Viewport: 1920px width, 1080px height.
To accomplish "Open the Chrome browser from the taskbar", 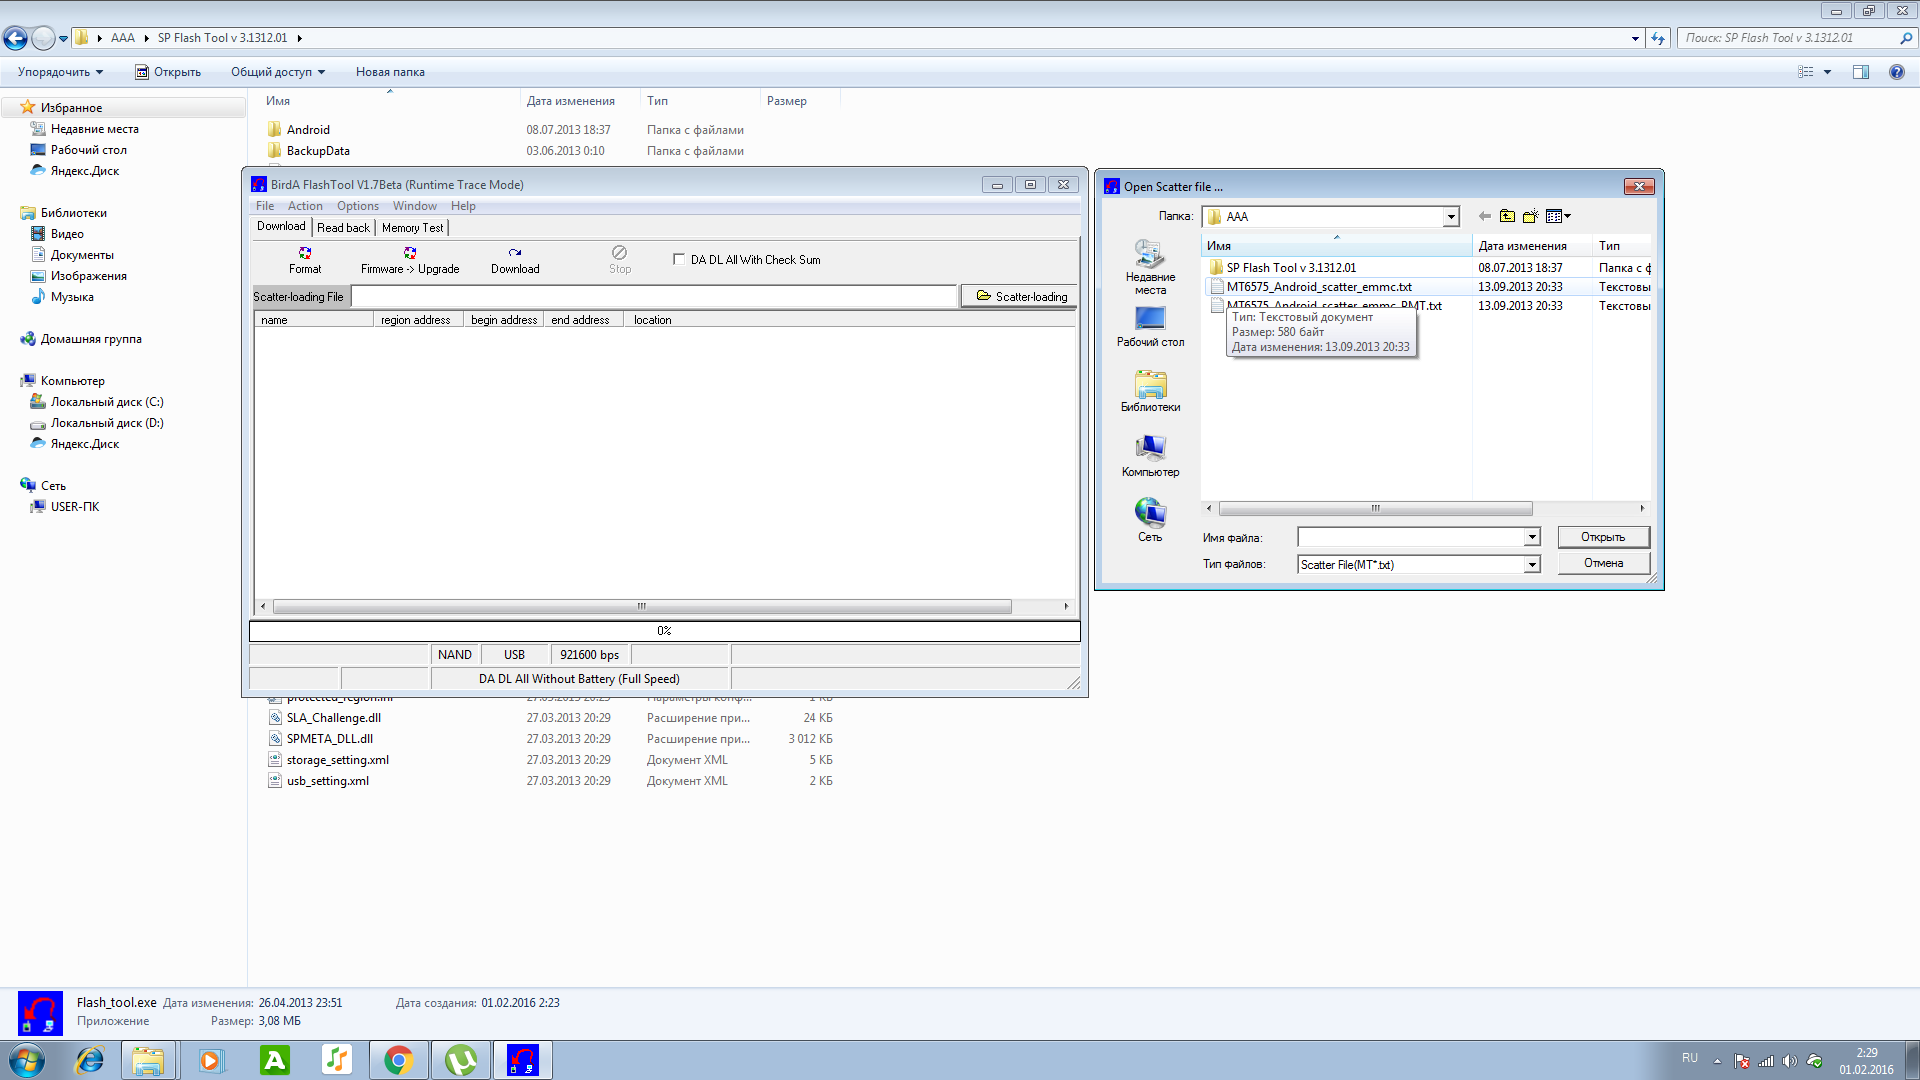I will click(398, 1060).
